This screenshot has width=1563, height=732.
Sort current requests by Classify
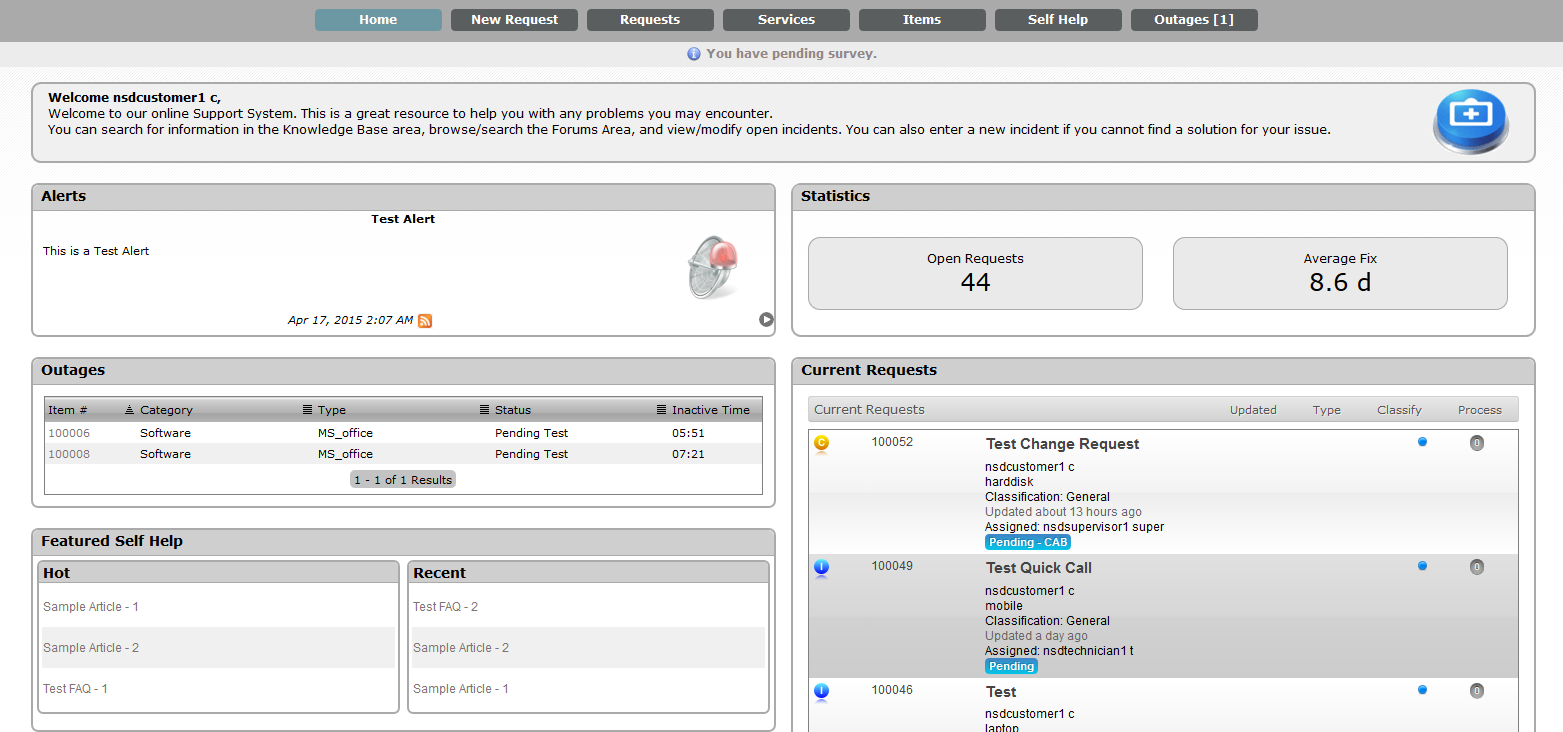pyautogui.click(x=1399, y=410)
